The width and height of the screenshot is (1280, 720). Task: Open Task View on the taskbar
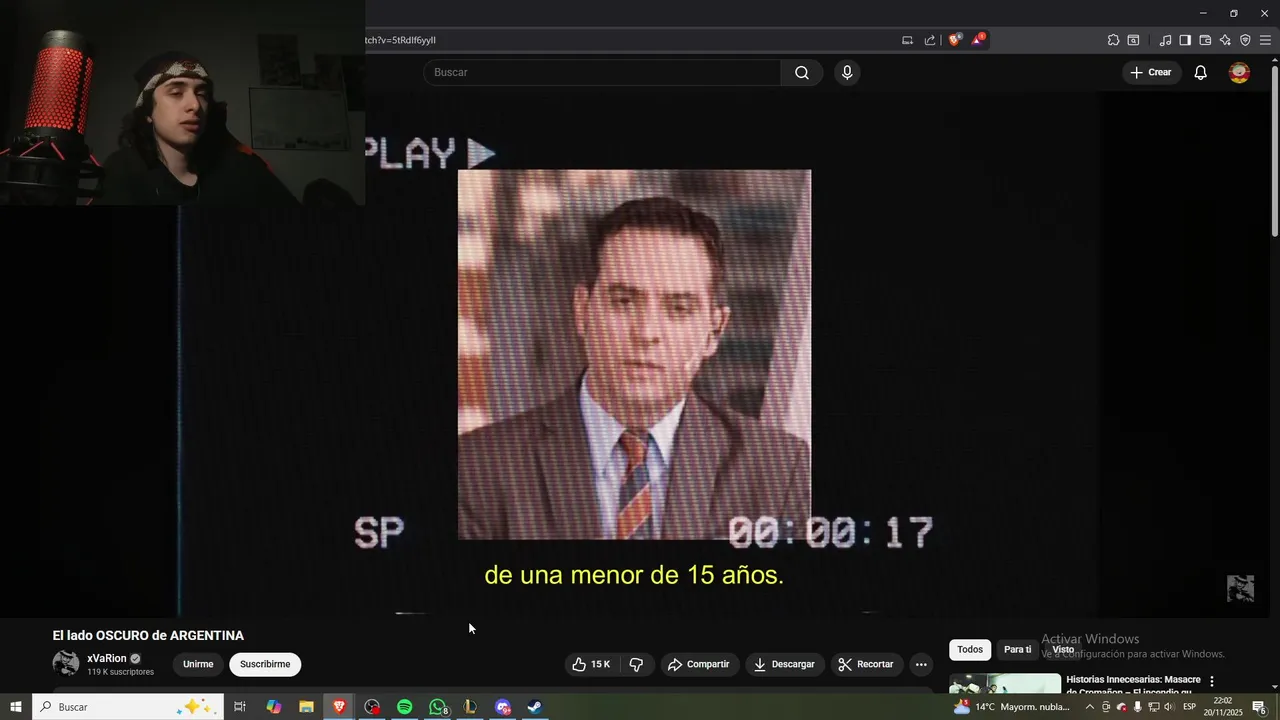(240, 707)
